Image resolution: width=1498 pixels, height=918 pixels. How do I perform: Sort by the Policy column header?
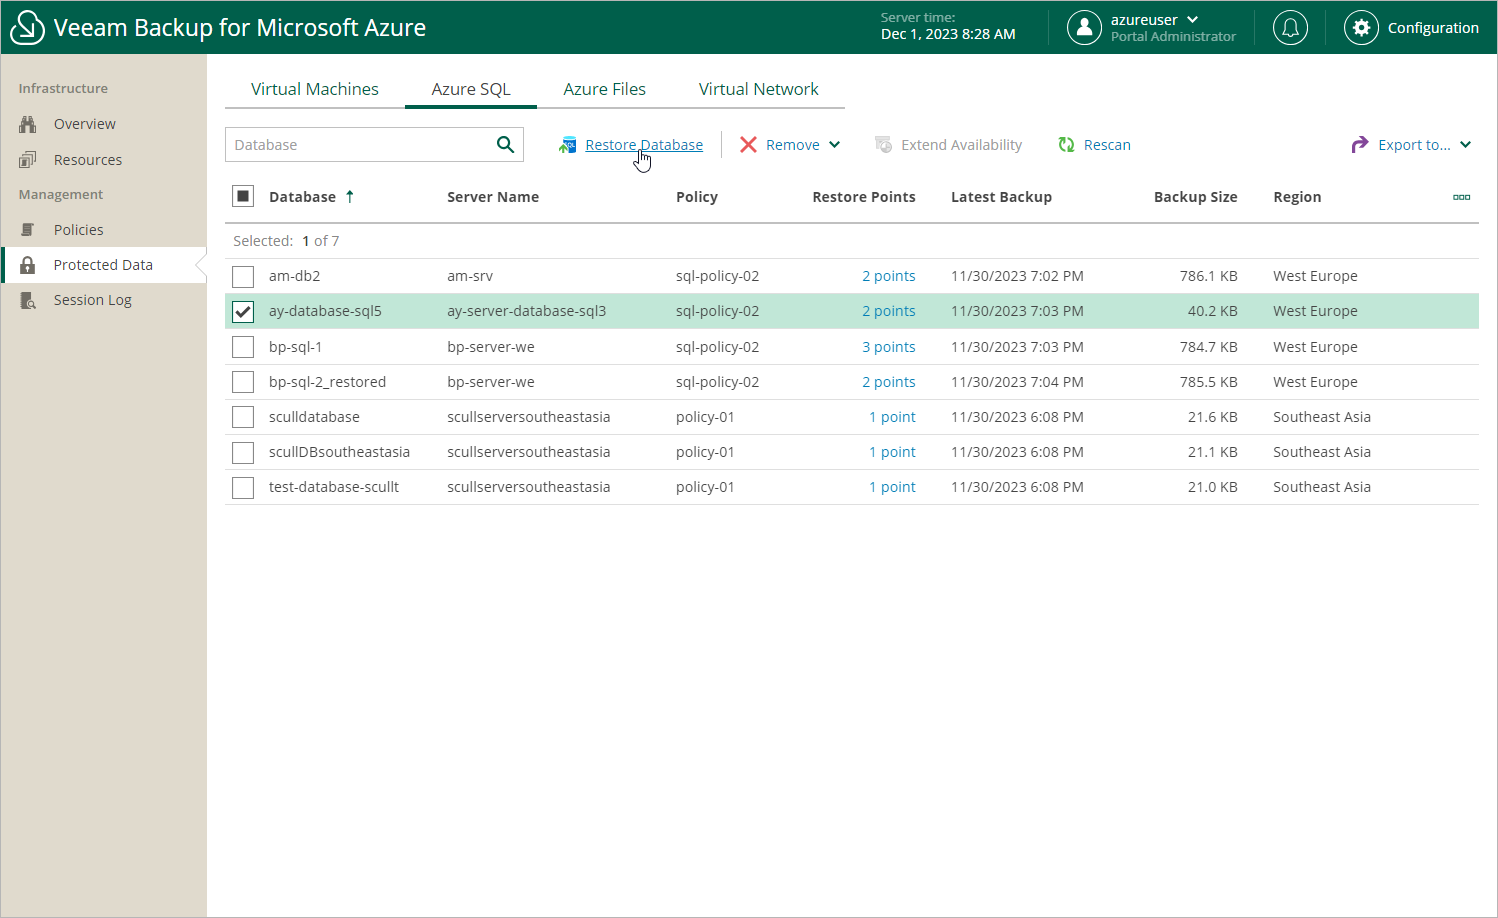click(697, 197)
